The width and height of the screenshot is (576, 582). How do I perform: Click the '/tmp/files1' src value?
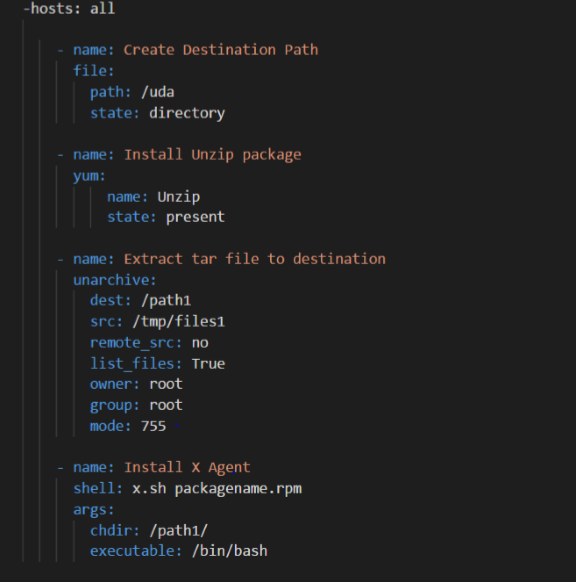[179, 321]
